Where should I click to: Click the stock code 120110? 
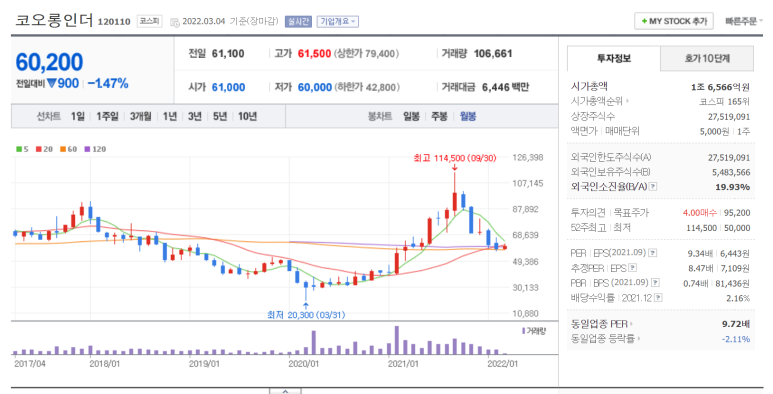(114, 22)
